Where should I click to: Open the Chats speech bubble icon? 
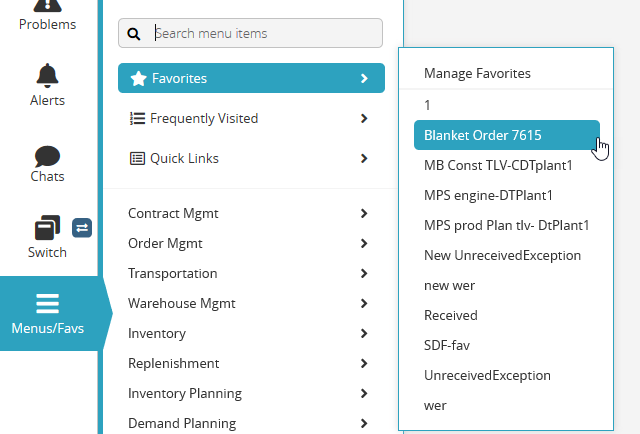click(x=47, y=156)
